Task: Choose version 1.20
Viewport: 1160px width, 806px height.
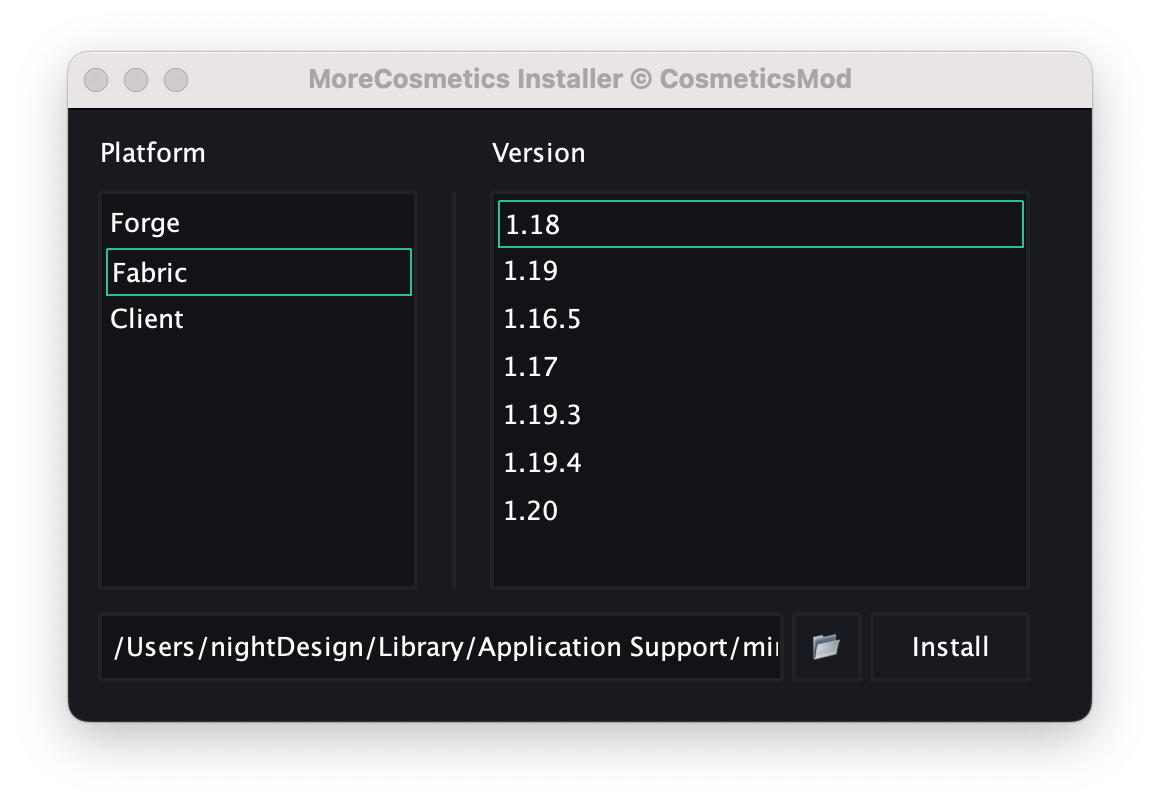Action: (x=761, y=511)
